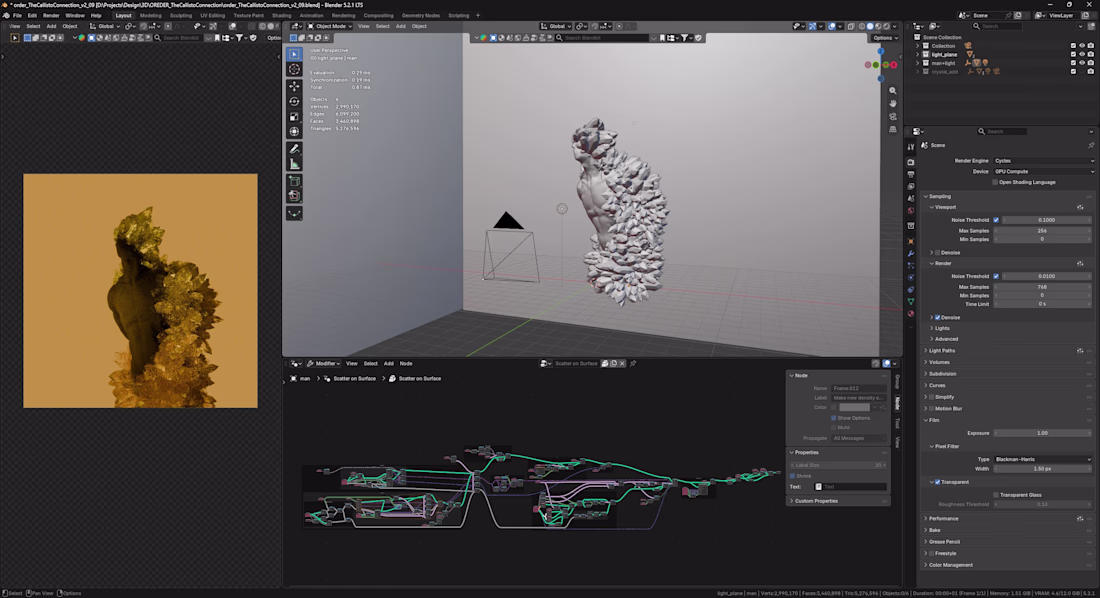Hide man+light collection in viewport
This screenshot has height=598, width=1100.
tap(1082, 62)
